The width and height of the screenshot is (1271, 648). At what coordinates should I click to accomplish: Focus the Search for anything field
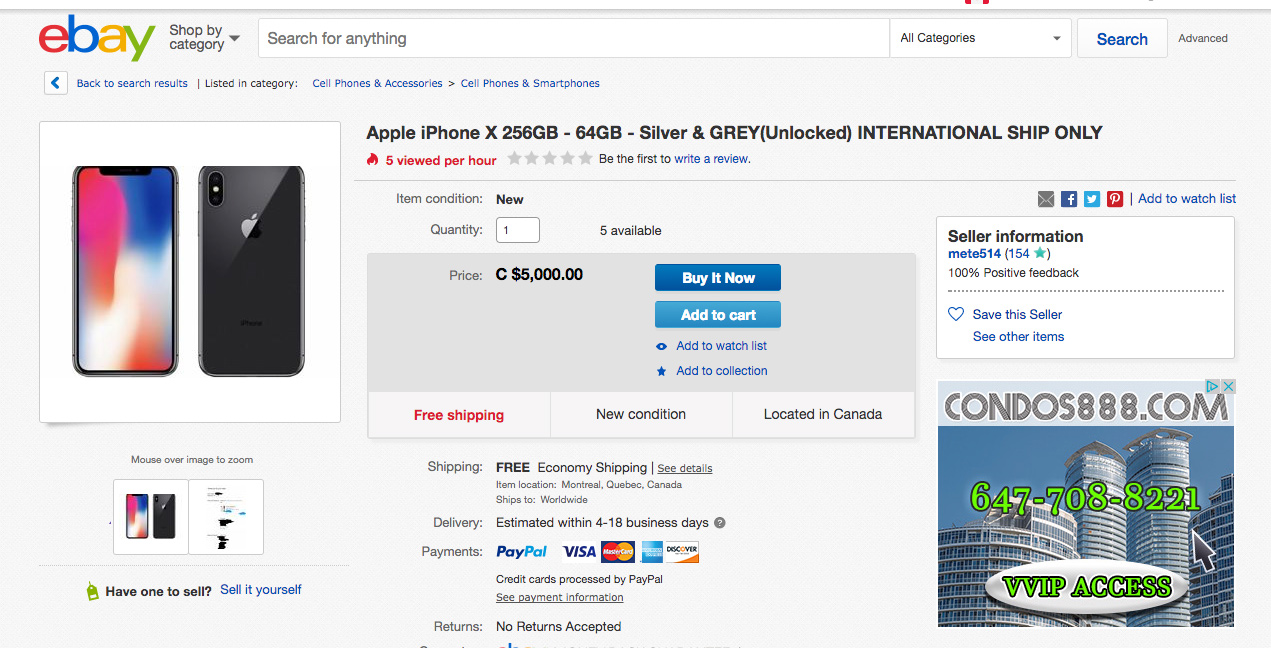pyautogui.click(x=574, y=38)
